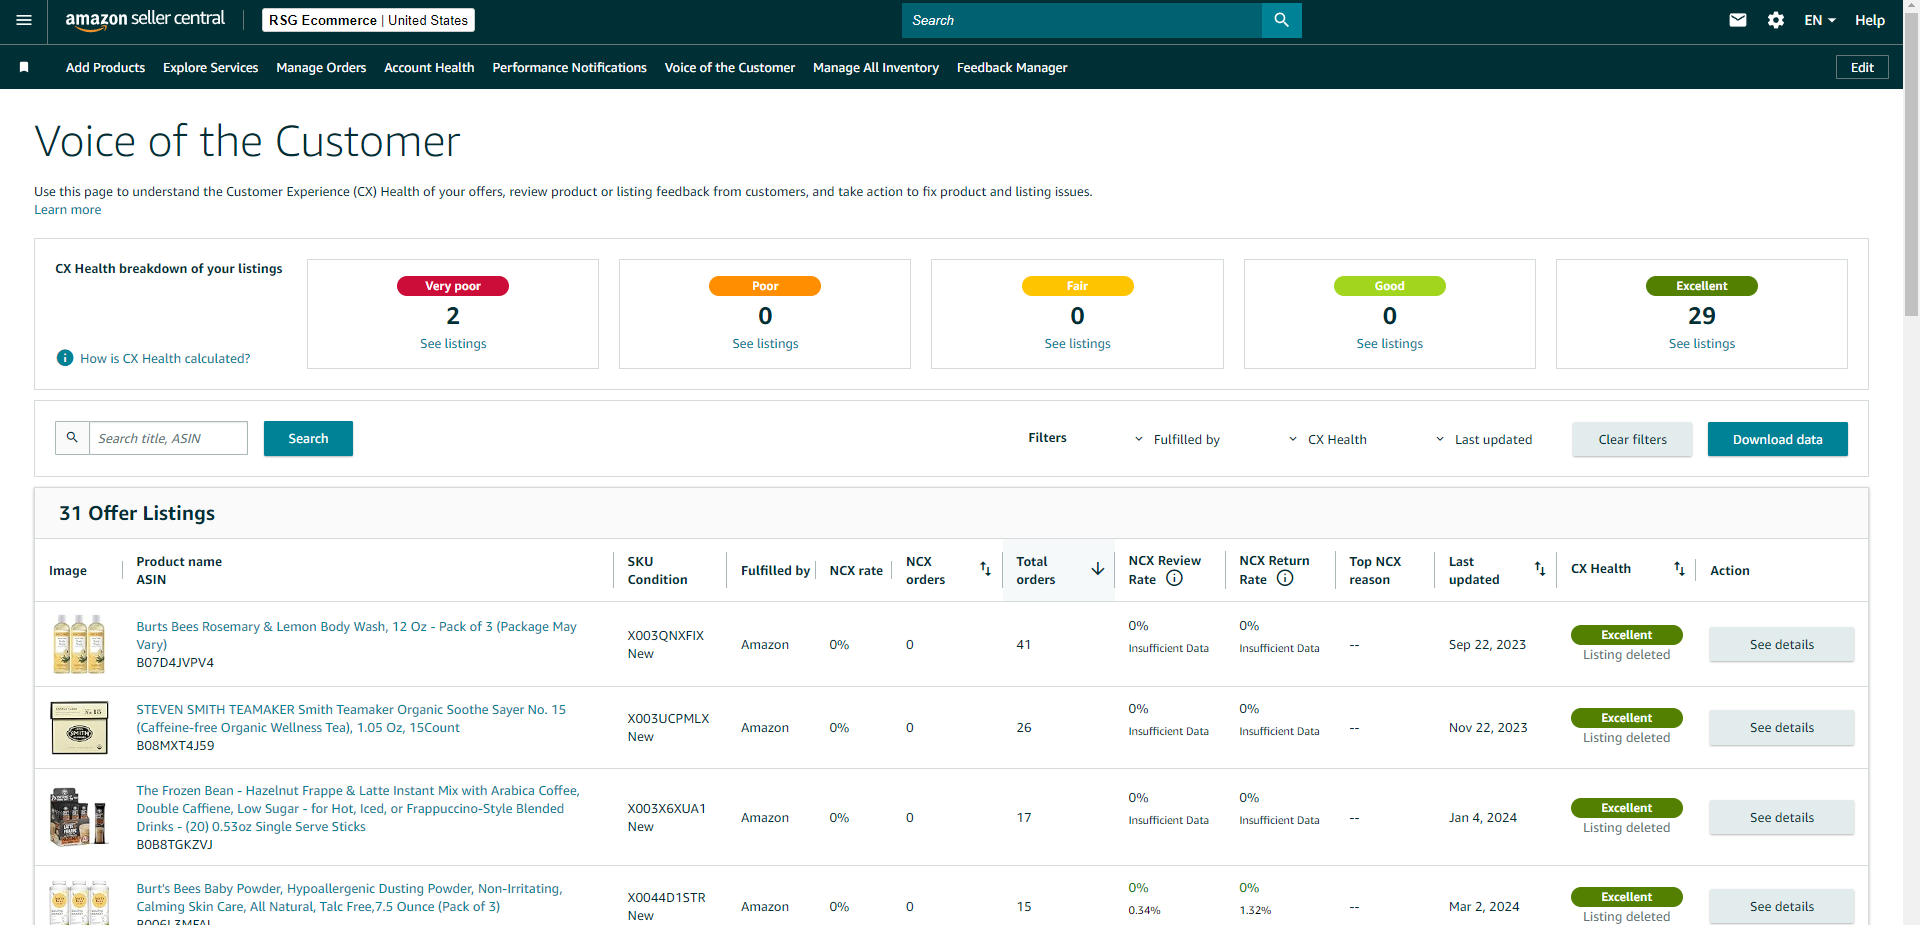The height and width of the screenshot is (925, 1920).
Task: Click the Edit navigation button
Action: tap(1862, 67)
